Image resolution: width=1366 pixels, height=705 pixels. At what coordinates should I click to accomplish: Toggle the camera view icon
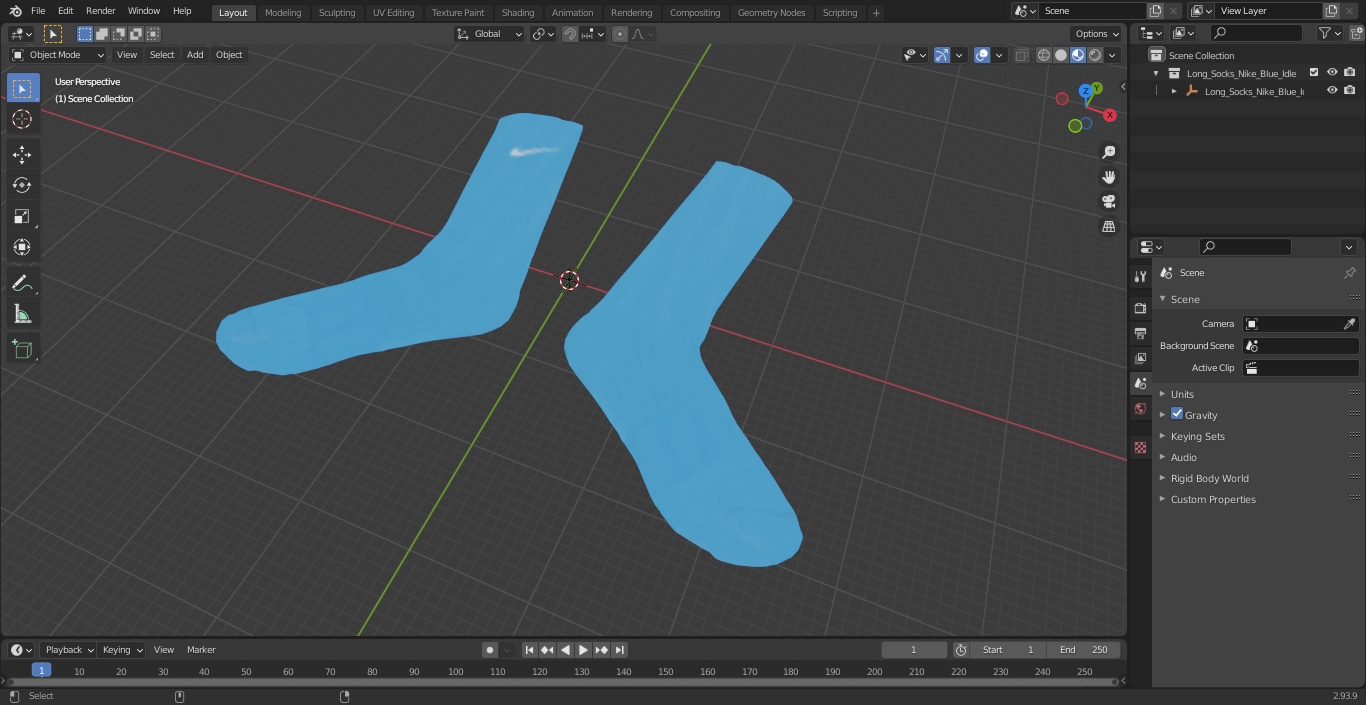coord(1108,202)
